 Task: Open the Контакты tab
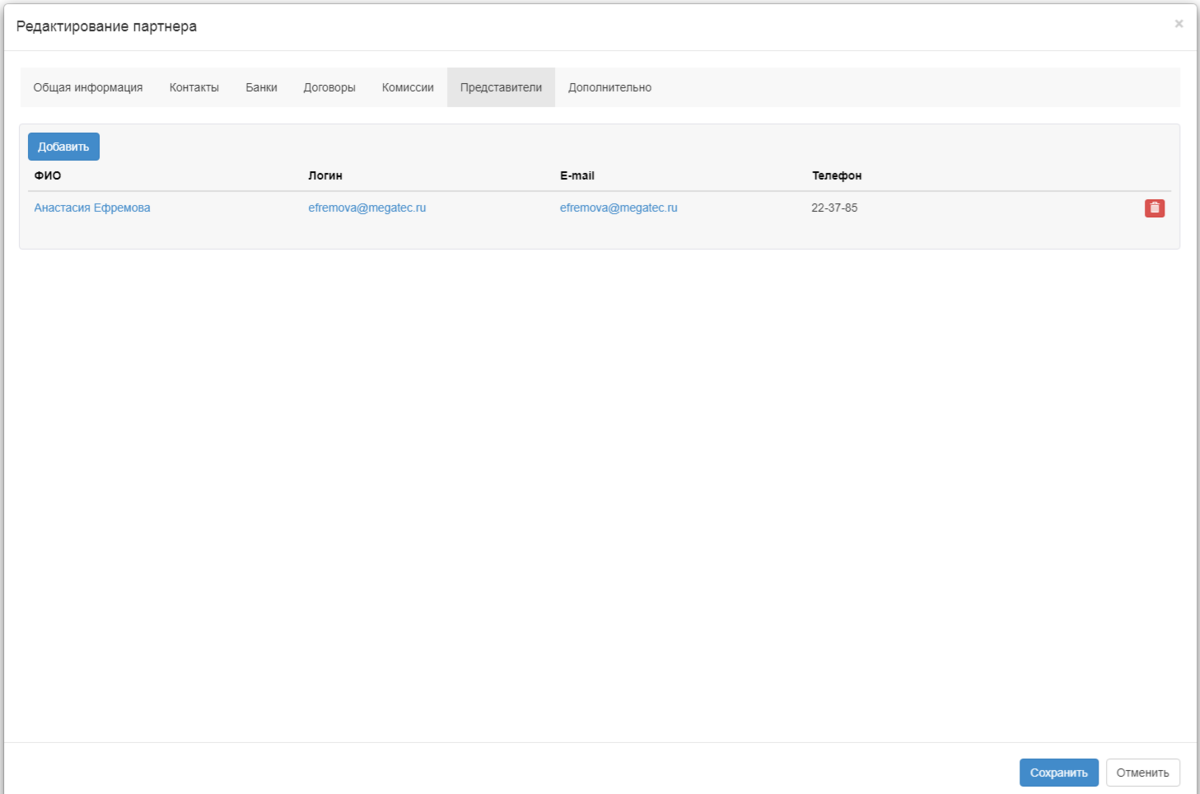pos(194,87)
